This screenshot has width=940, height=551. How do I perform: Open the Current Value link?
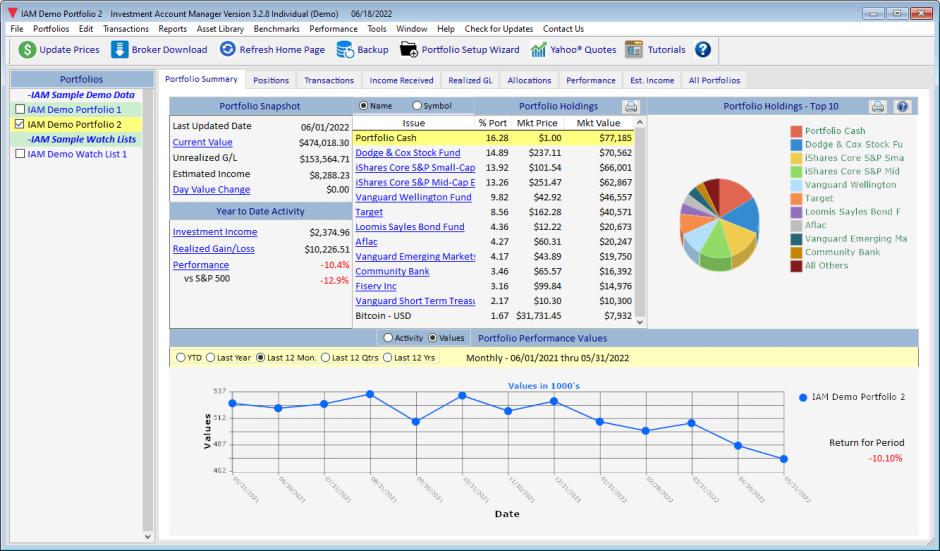coord(203,143)
